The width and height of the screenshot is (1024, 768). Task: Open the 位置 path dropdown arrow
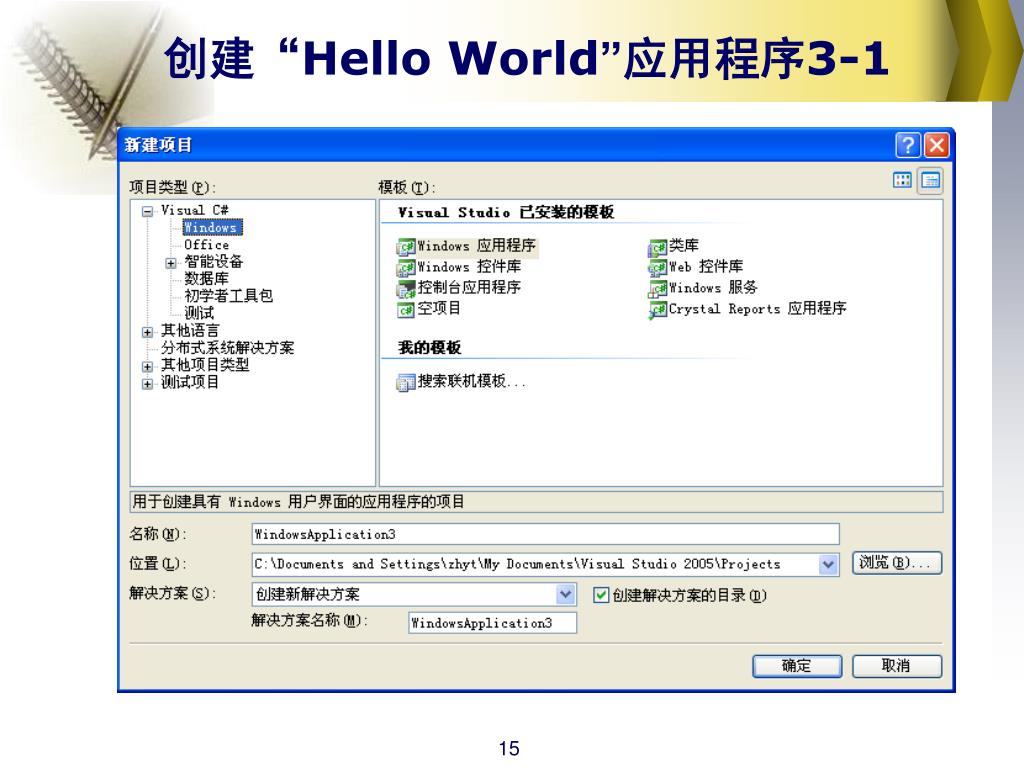(x=828, y=564)
